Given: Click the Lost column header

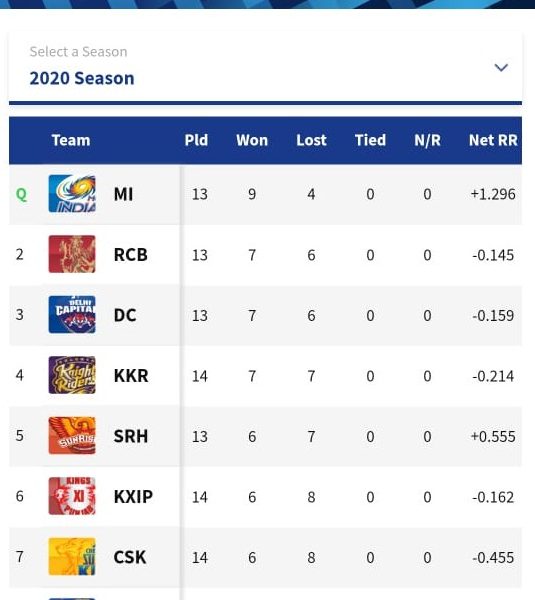Looking at the screenshot, I should [312, 140].
